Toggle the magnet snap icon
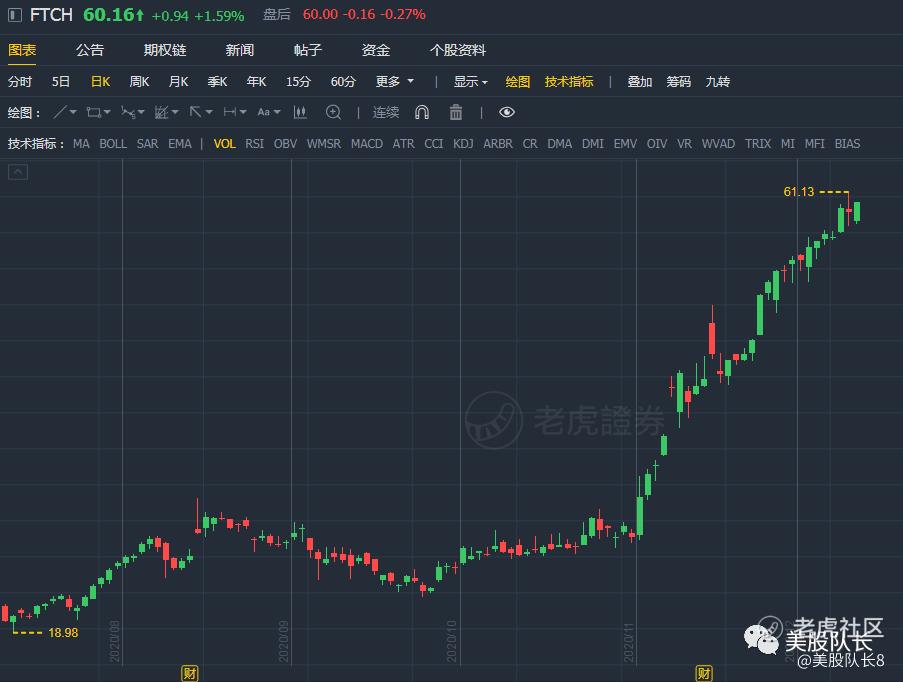903x682 pixels. [x=422, y=112]
